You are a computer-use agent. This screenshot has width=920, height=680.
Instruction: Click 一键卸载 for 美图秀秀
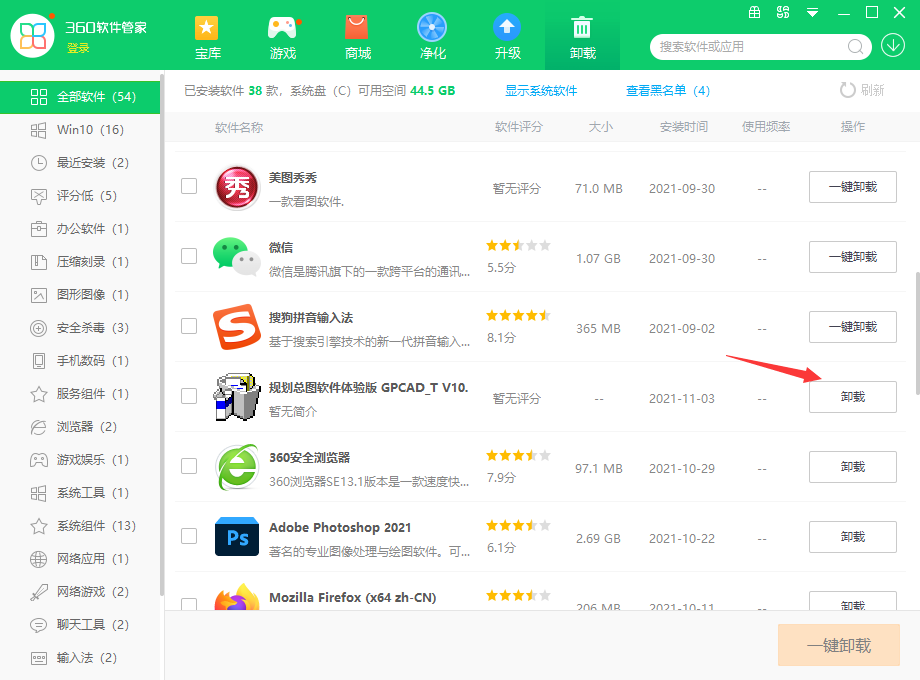[x=853, y=187]
